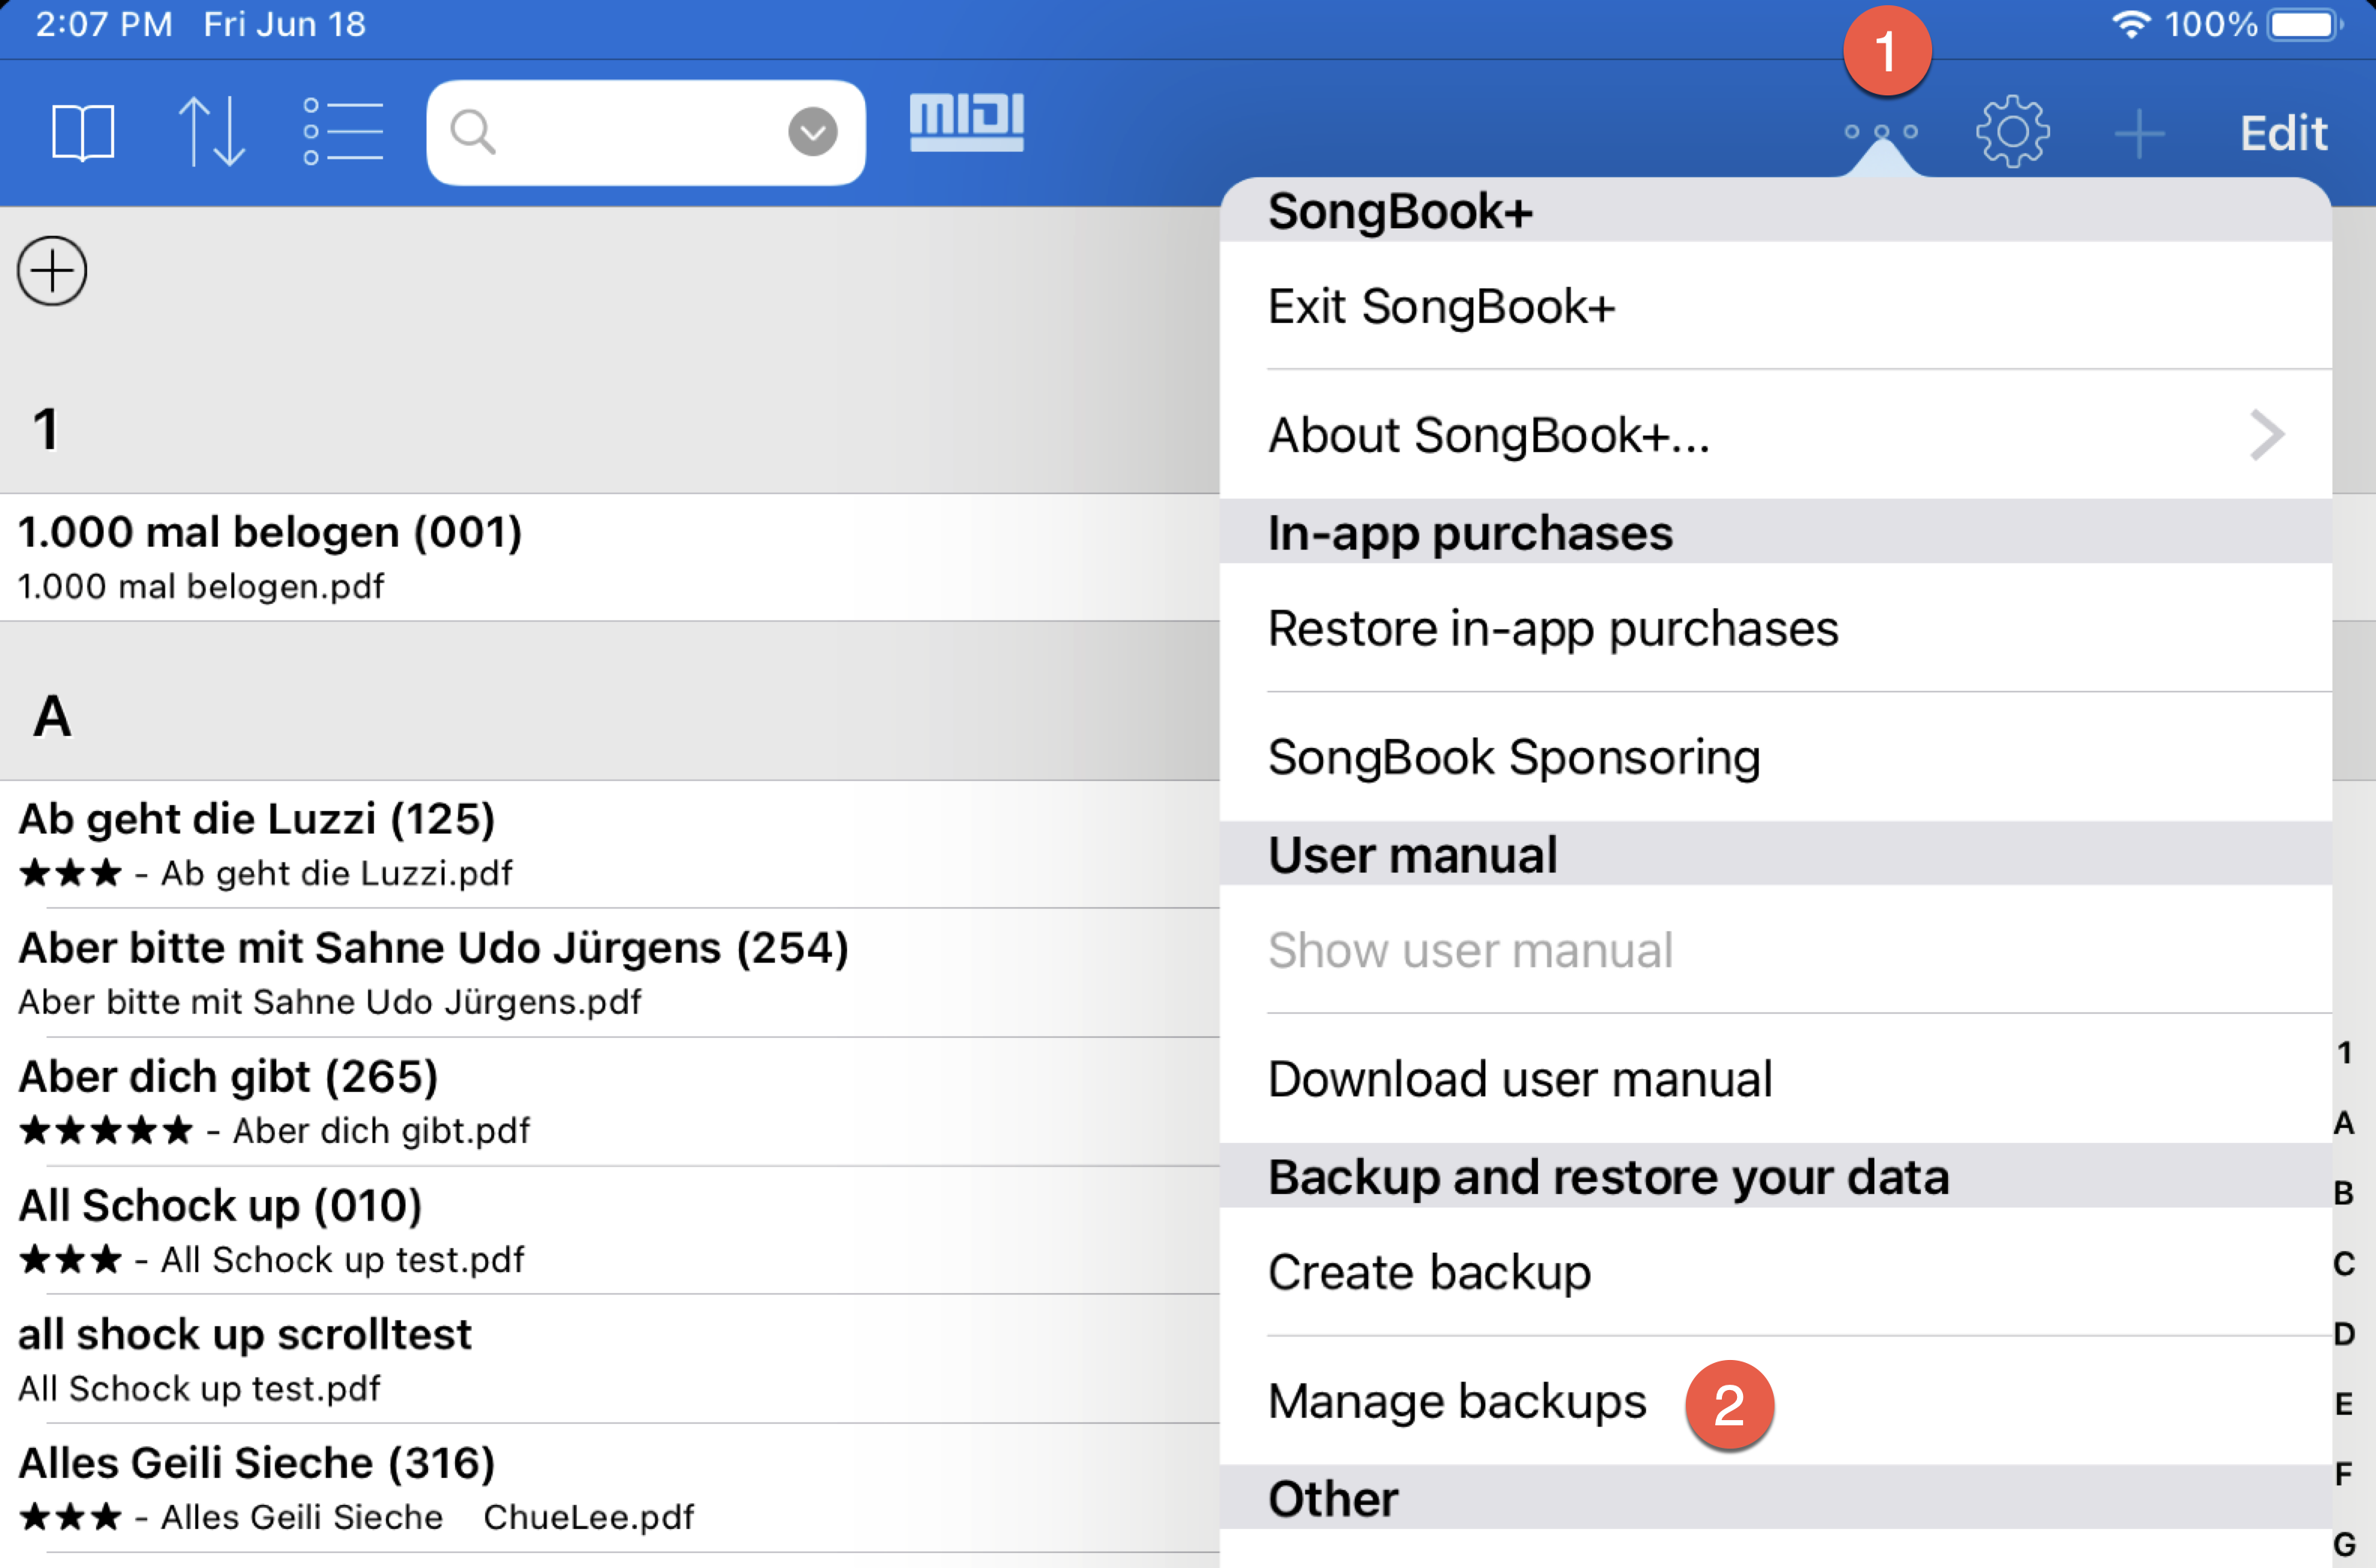Screen dimensions: 2376x1568
Task: Choose Restore in-app purchases
Action: 1552,629
